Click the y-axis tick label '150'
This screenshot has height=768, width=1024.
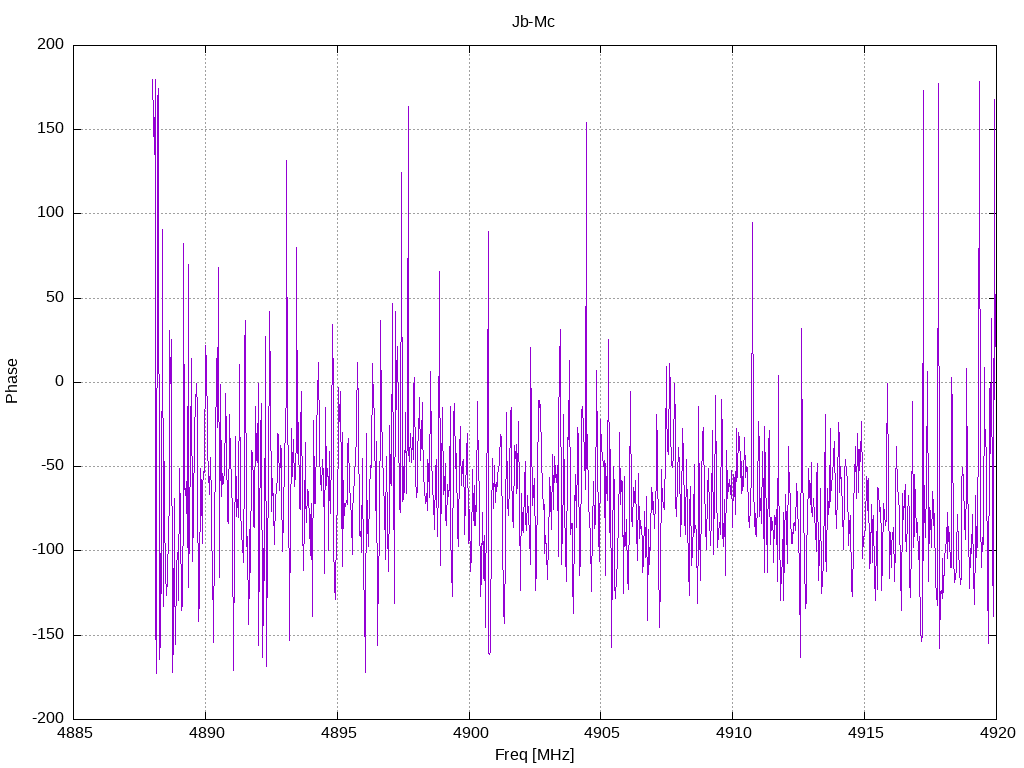click(51, 129)
